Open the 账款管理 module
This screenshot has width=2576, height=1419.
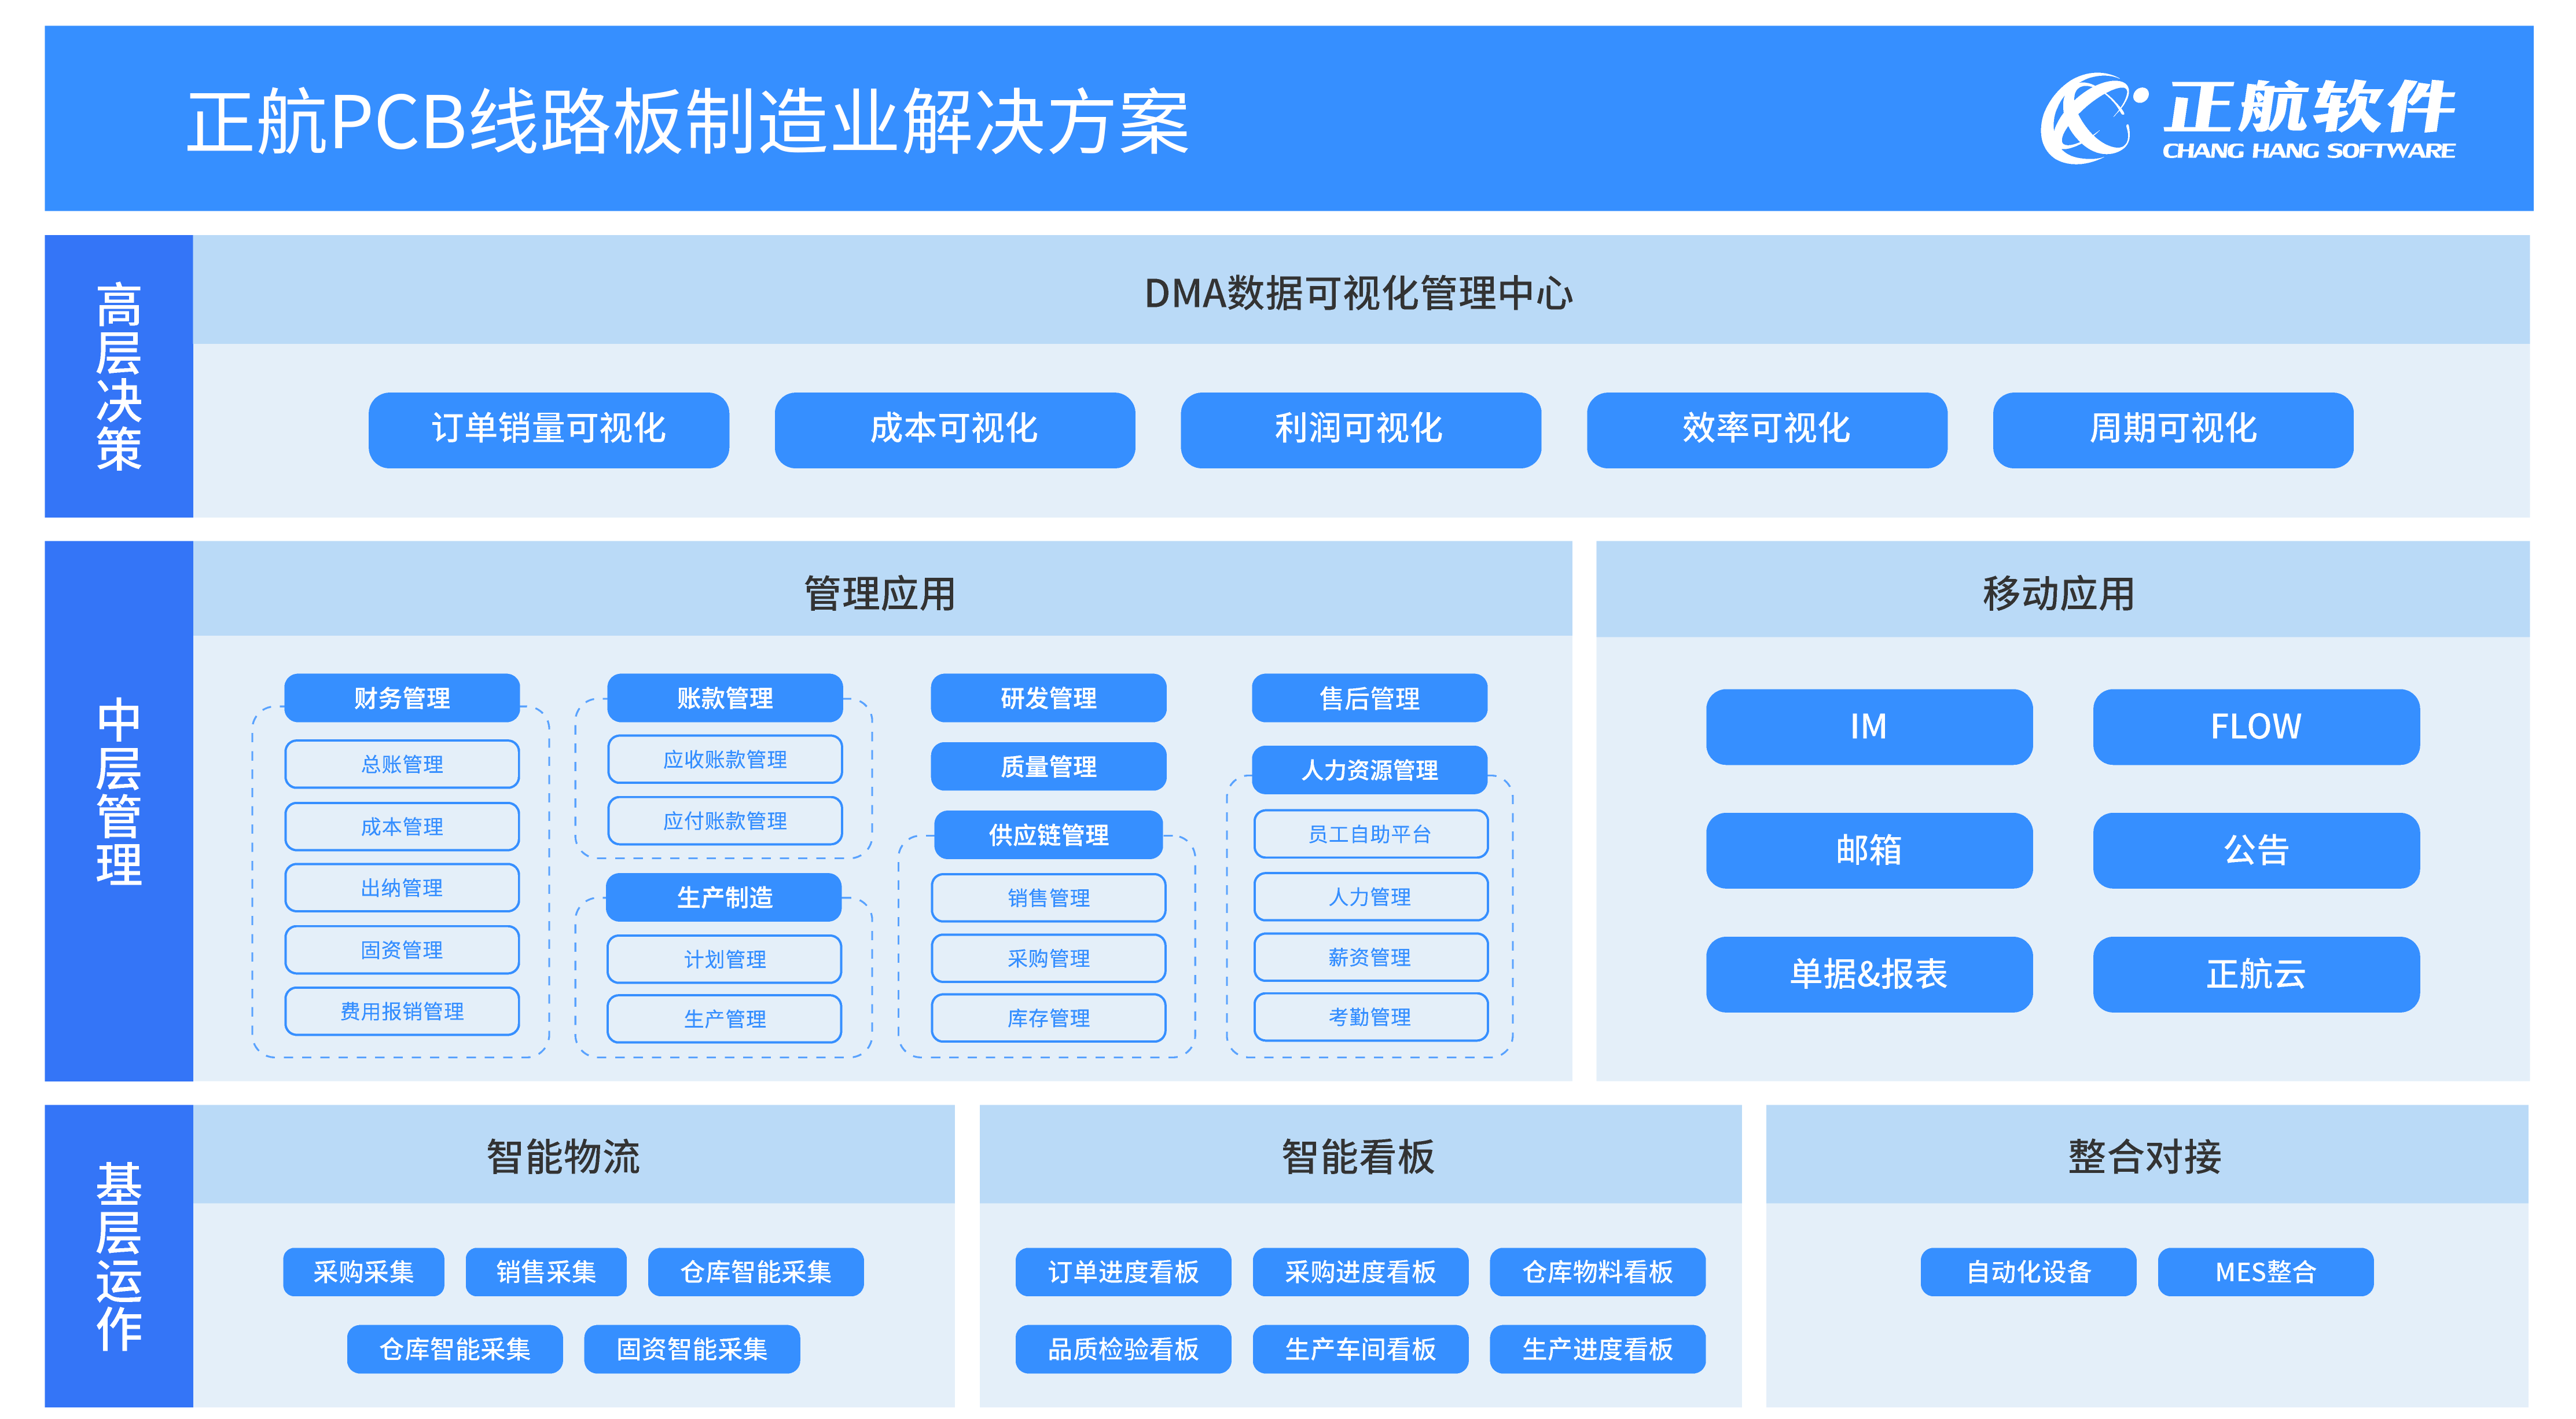pyautogui.click(x=725, y=697)
